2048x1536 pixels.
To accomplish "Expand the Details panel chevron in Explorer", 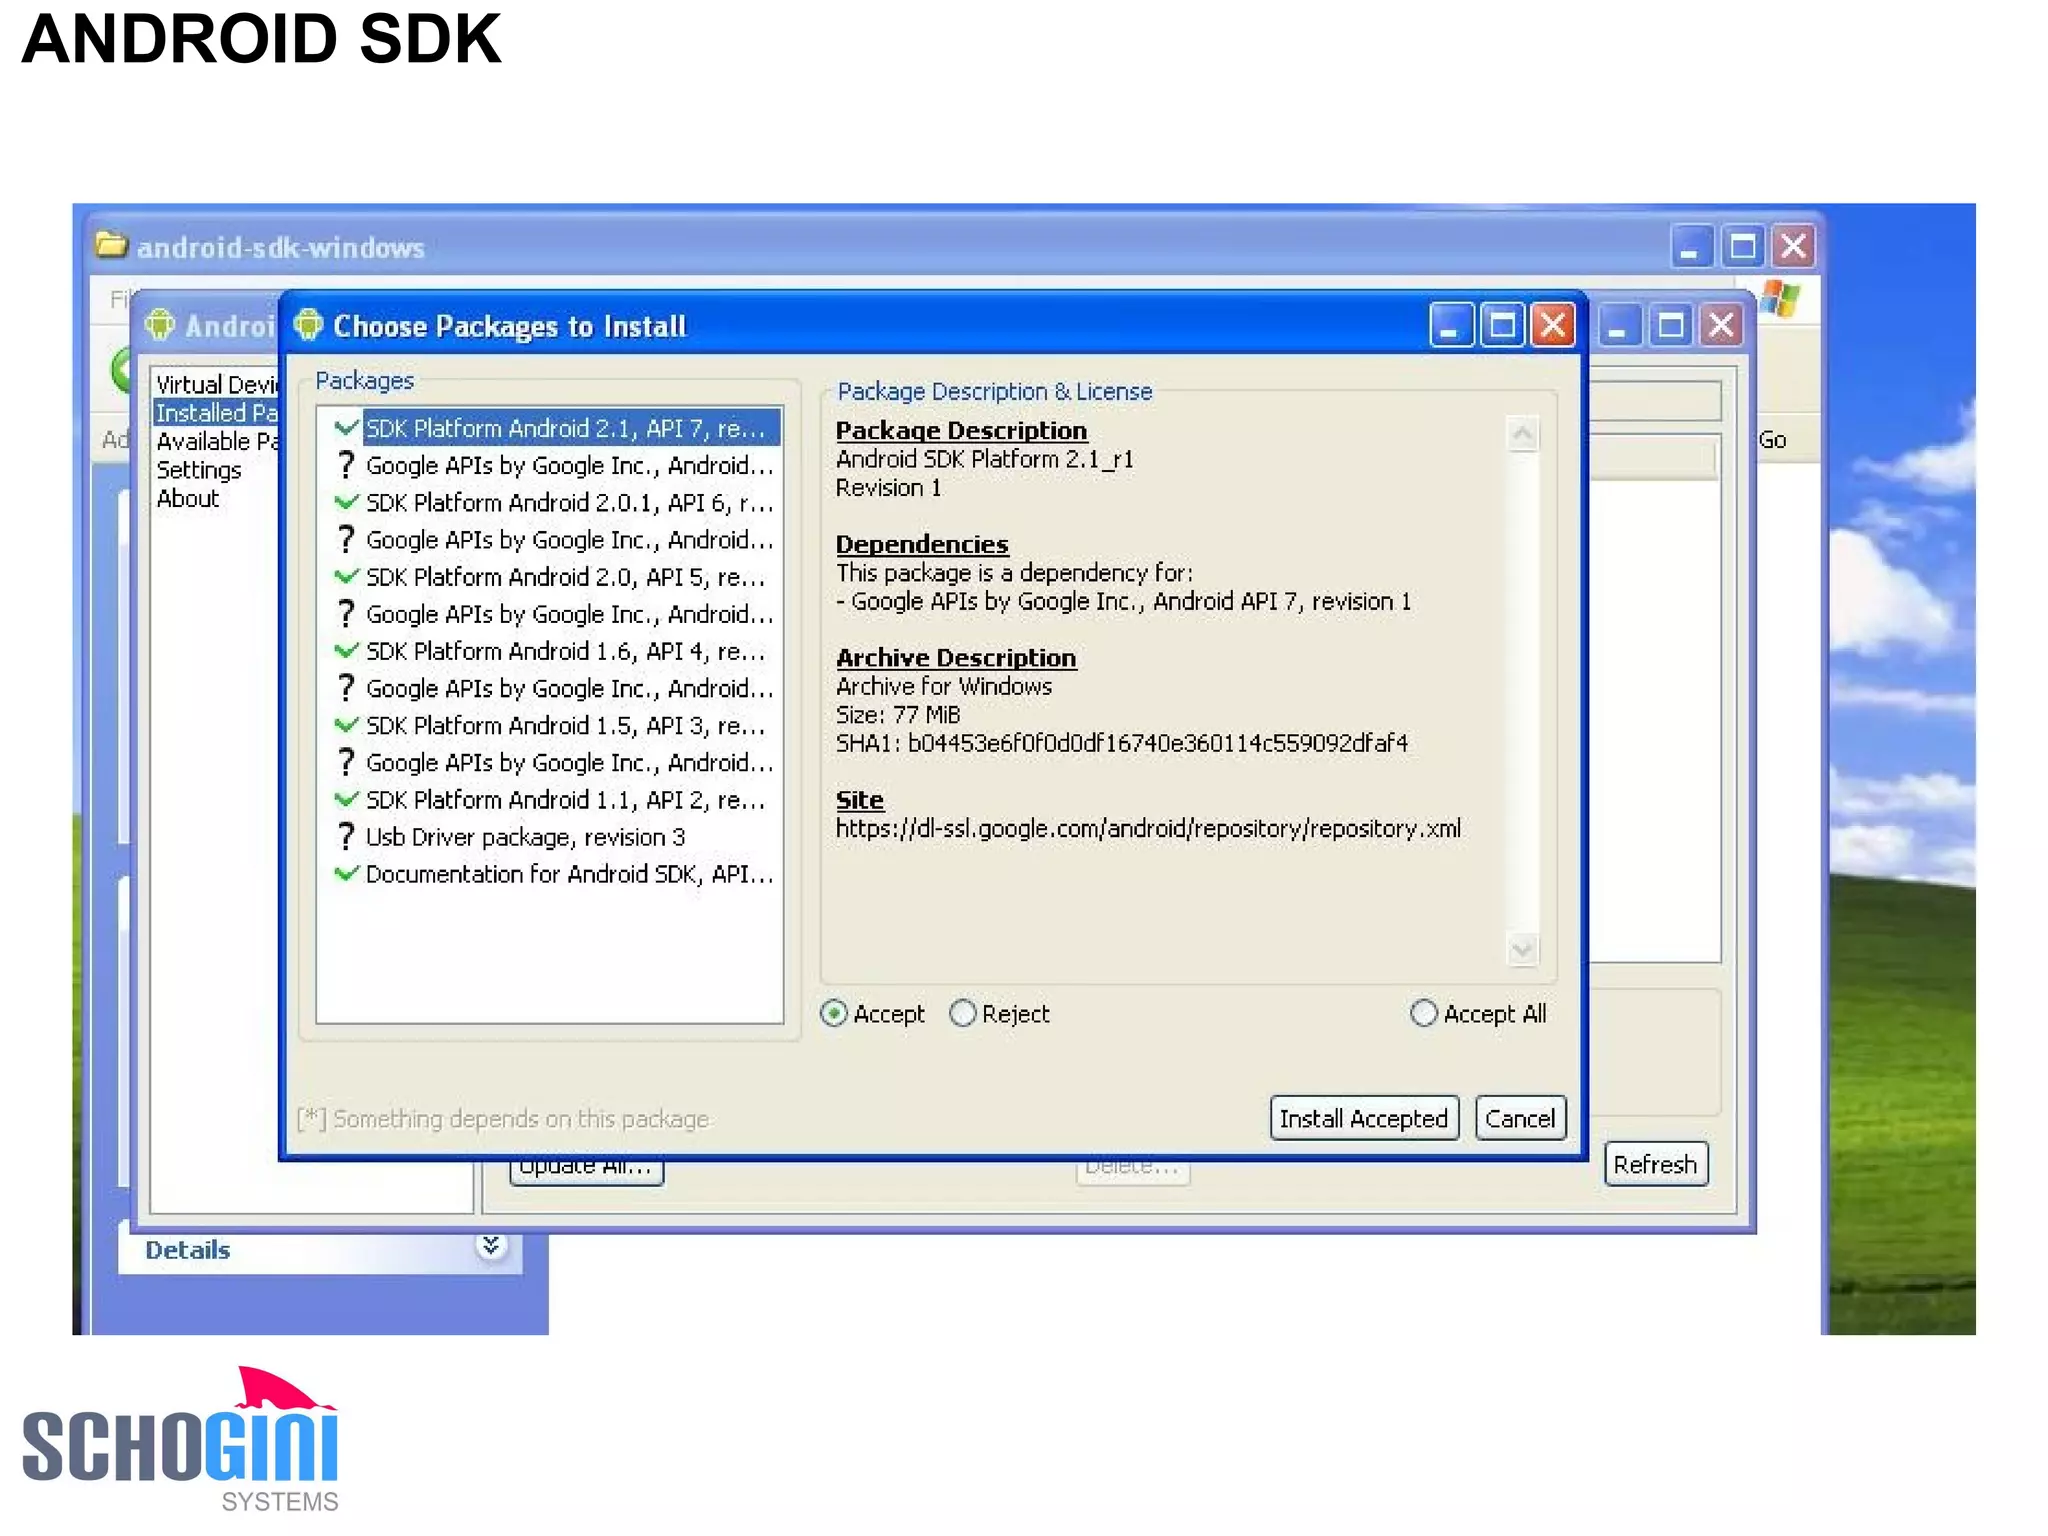I will 491,1246.
